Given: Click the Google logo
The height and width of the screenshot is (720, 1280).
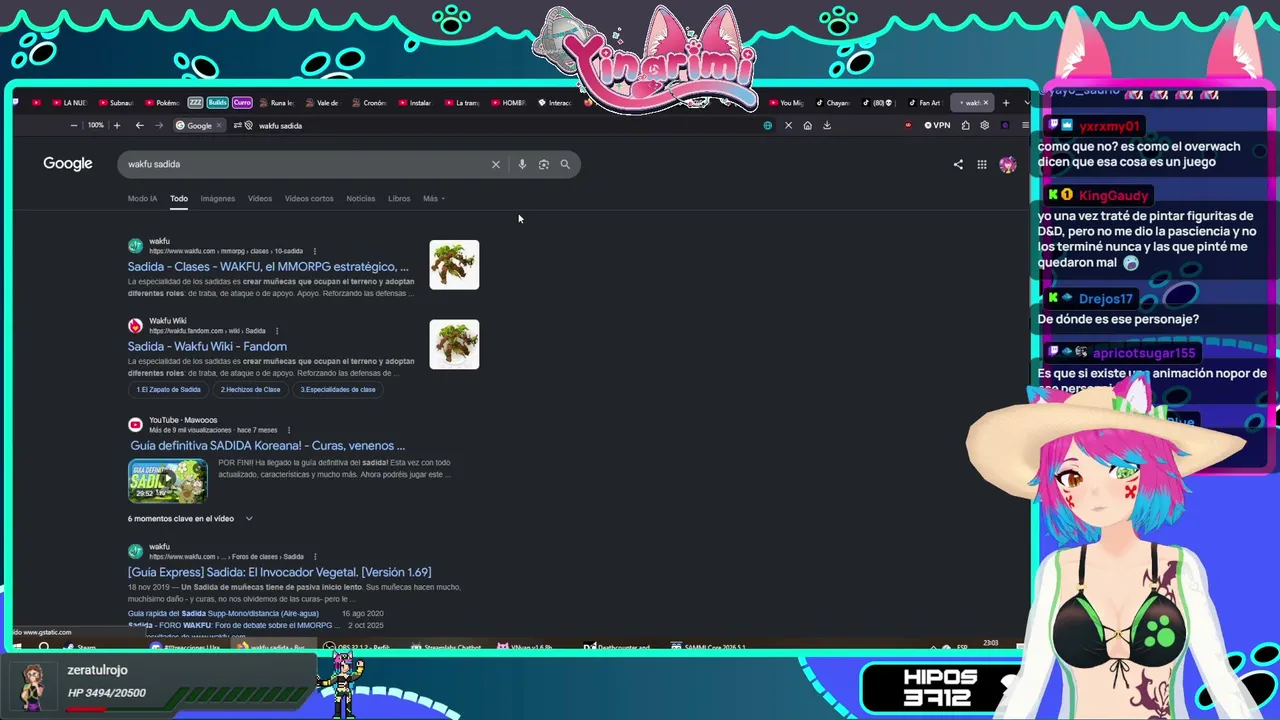Looking at the screenshot, I should click(x=68, y=164).
